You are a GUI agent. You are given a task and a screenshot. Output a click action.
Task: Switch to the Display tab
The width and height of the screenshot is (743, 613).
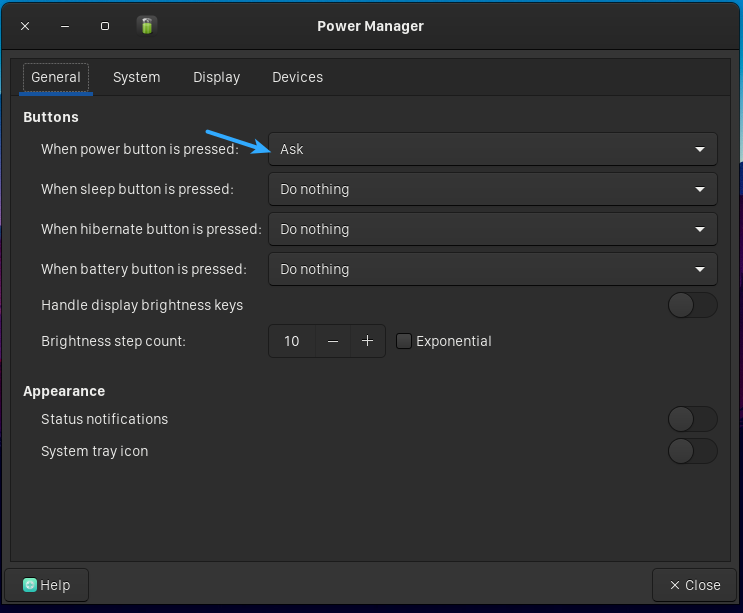coord(217,77)
